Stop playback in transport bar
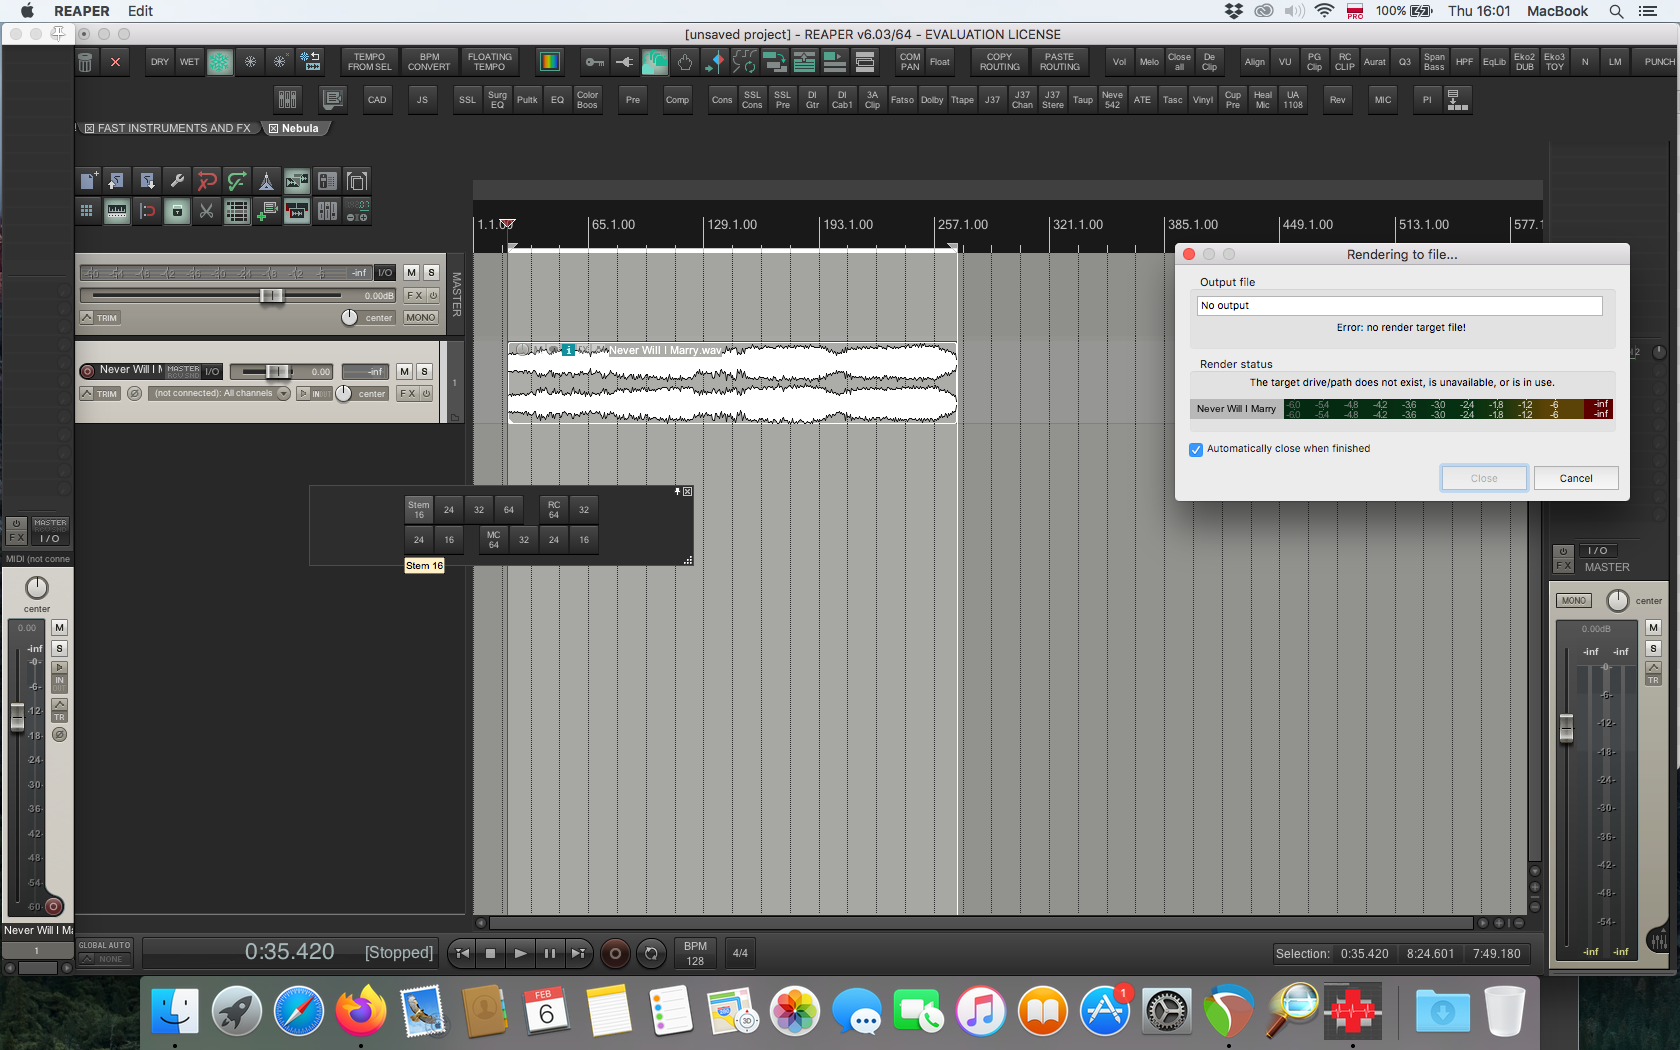The width and height of the screenshot is (1680, 1050). coord(490,953)
